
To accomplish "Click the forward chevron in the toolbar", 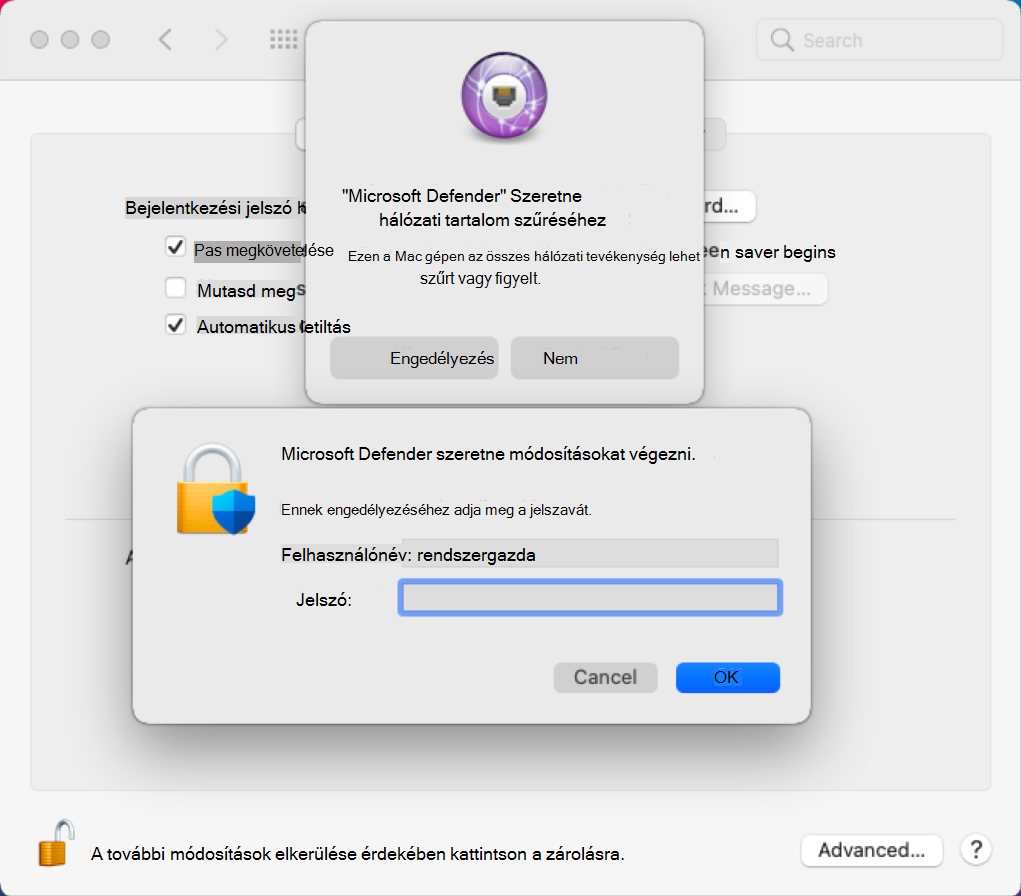I will pos(221,40).
